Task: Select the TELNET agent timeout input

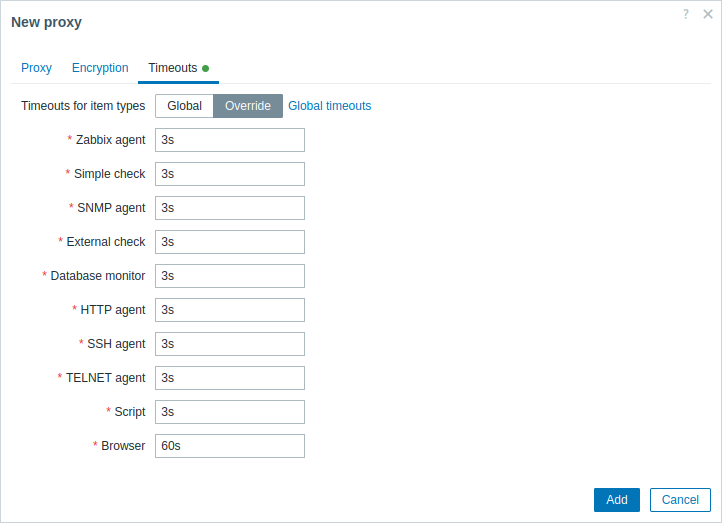Action: [229, 378]
